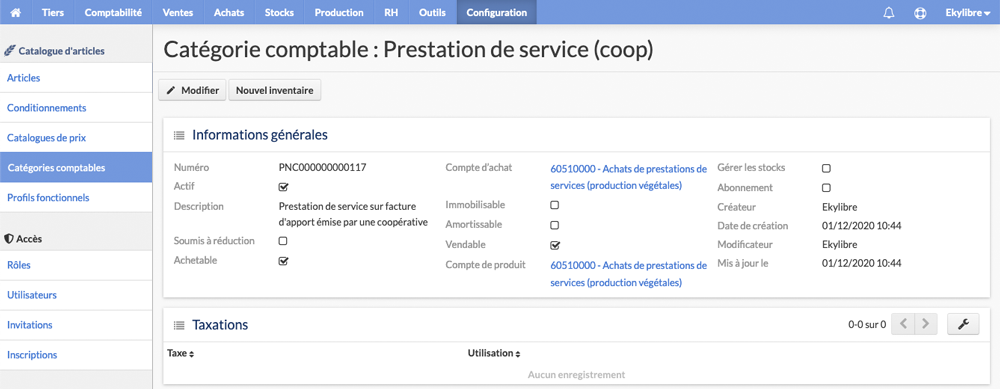
Task: Open Catalogues de prix in the sidebar
Action: point(76,137)
